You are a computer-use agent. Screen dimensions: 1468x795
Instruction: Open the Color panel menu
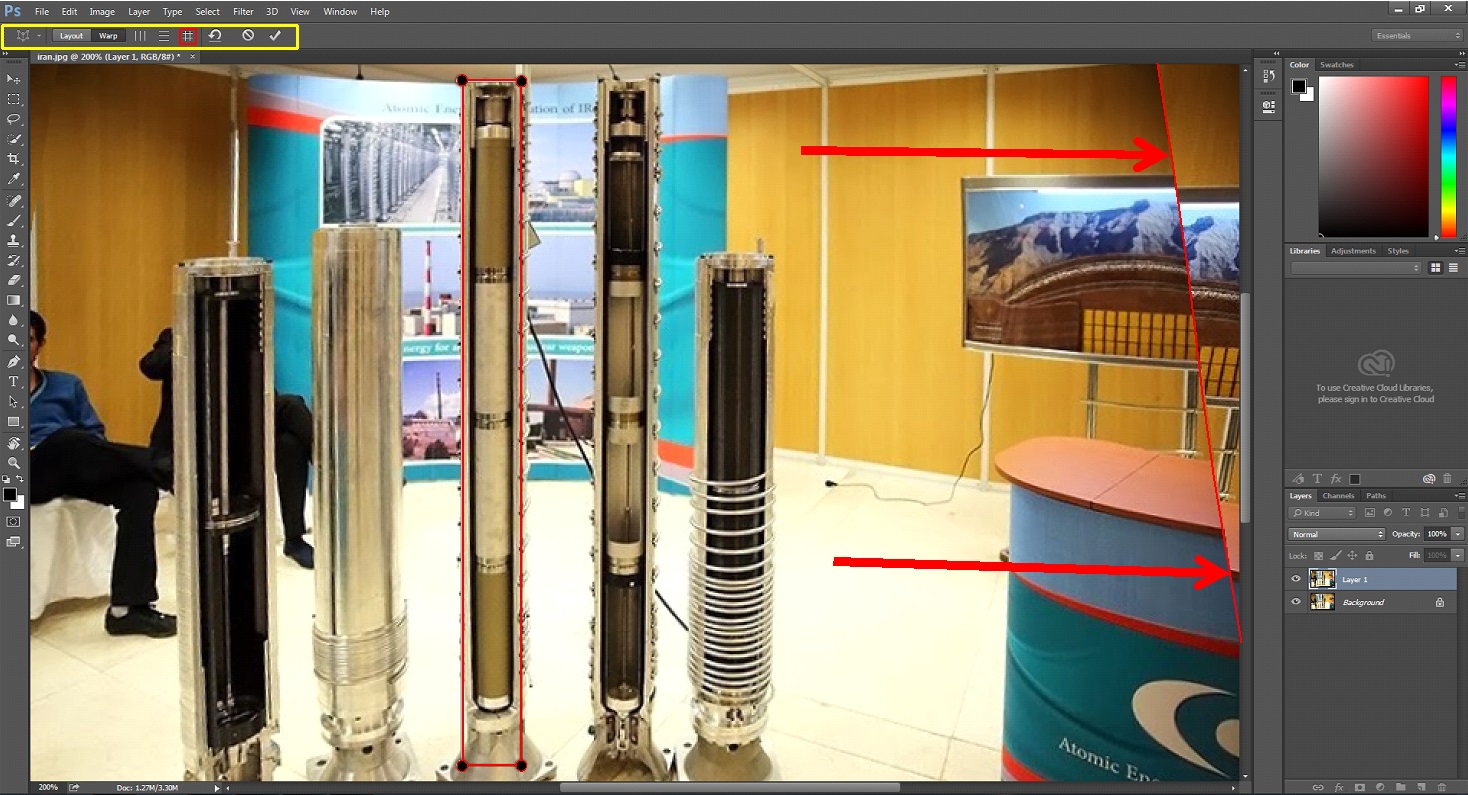(x=1459, y=65)
